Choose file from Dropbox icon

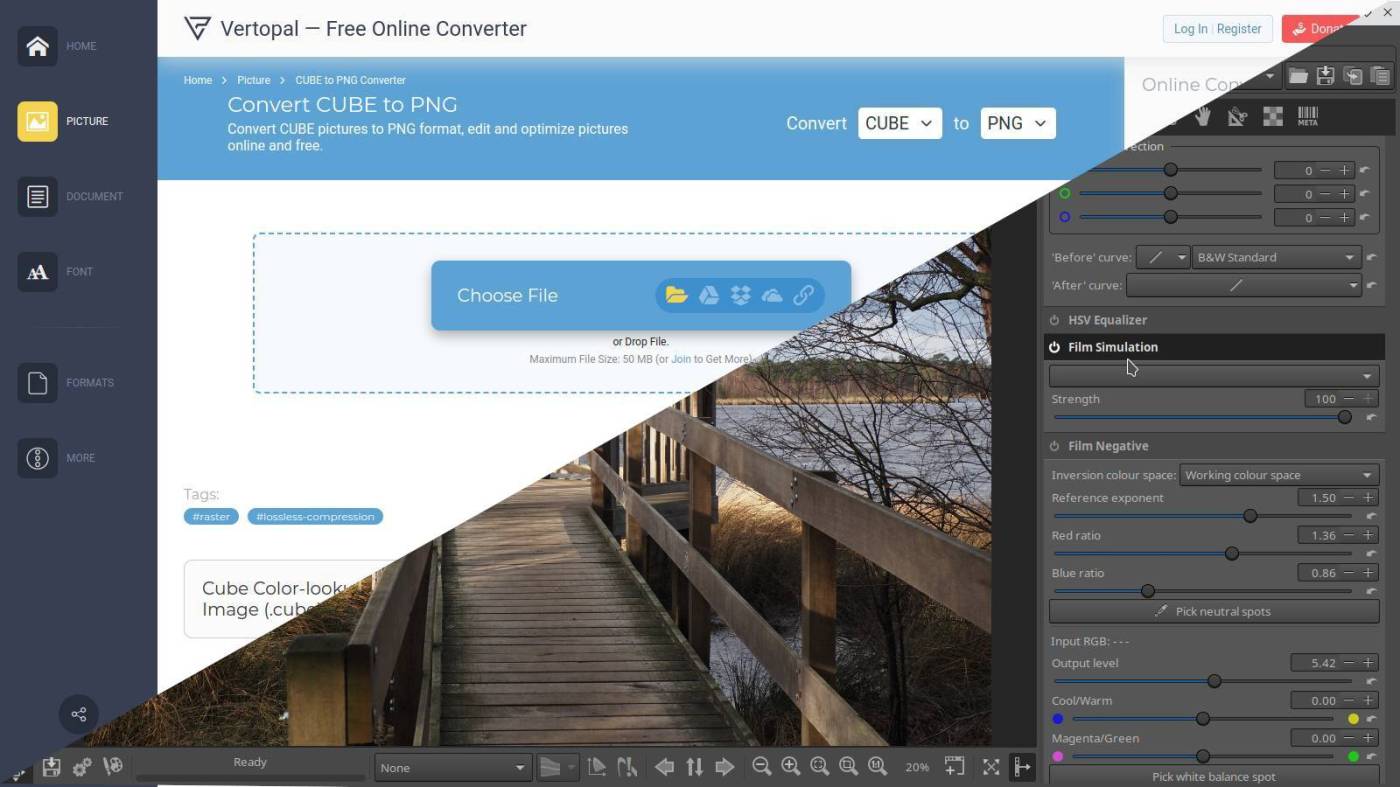click(740, 295)
